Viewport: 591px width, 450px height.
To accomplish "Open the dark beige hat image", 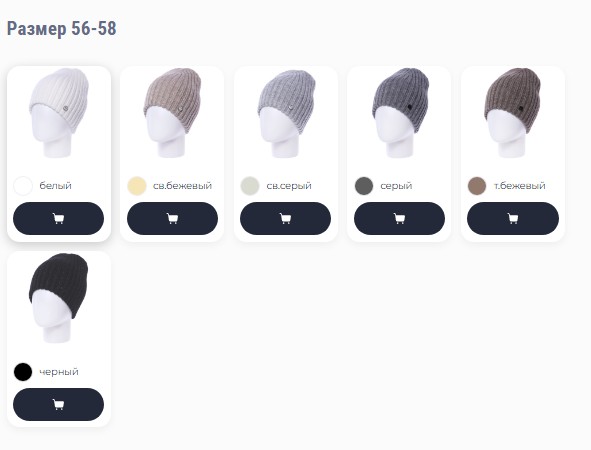I will click(x=513, y=113).
